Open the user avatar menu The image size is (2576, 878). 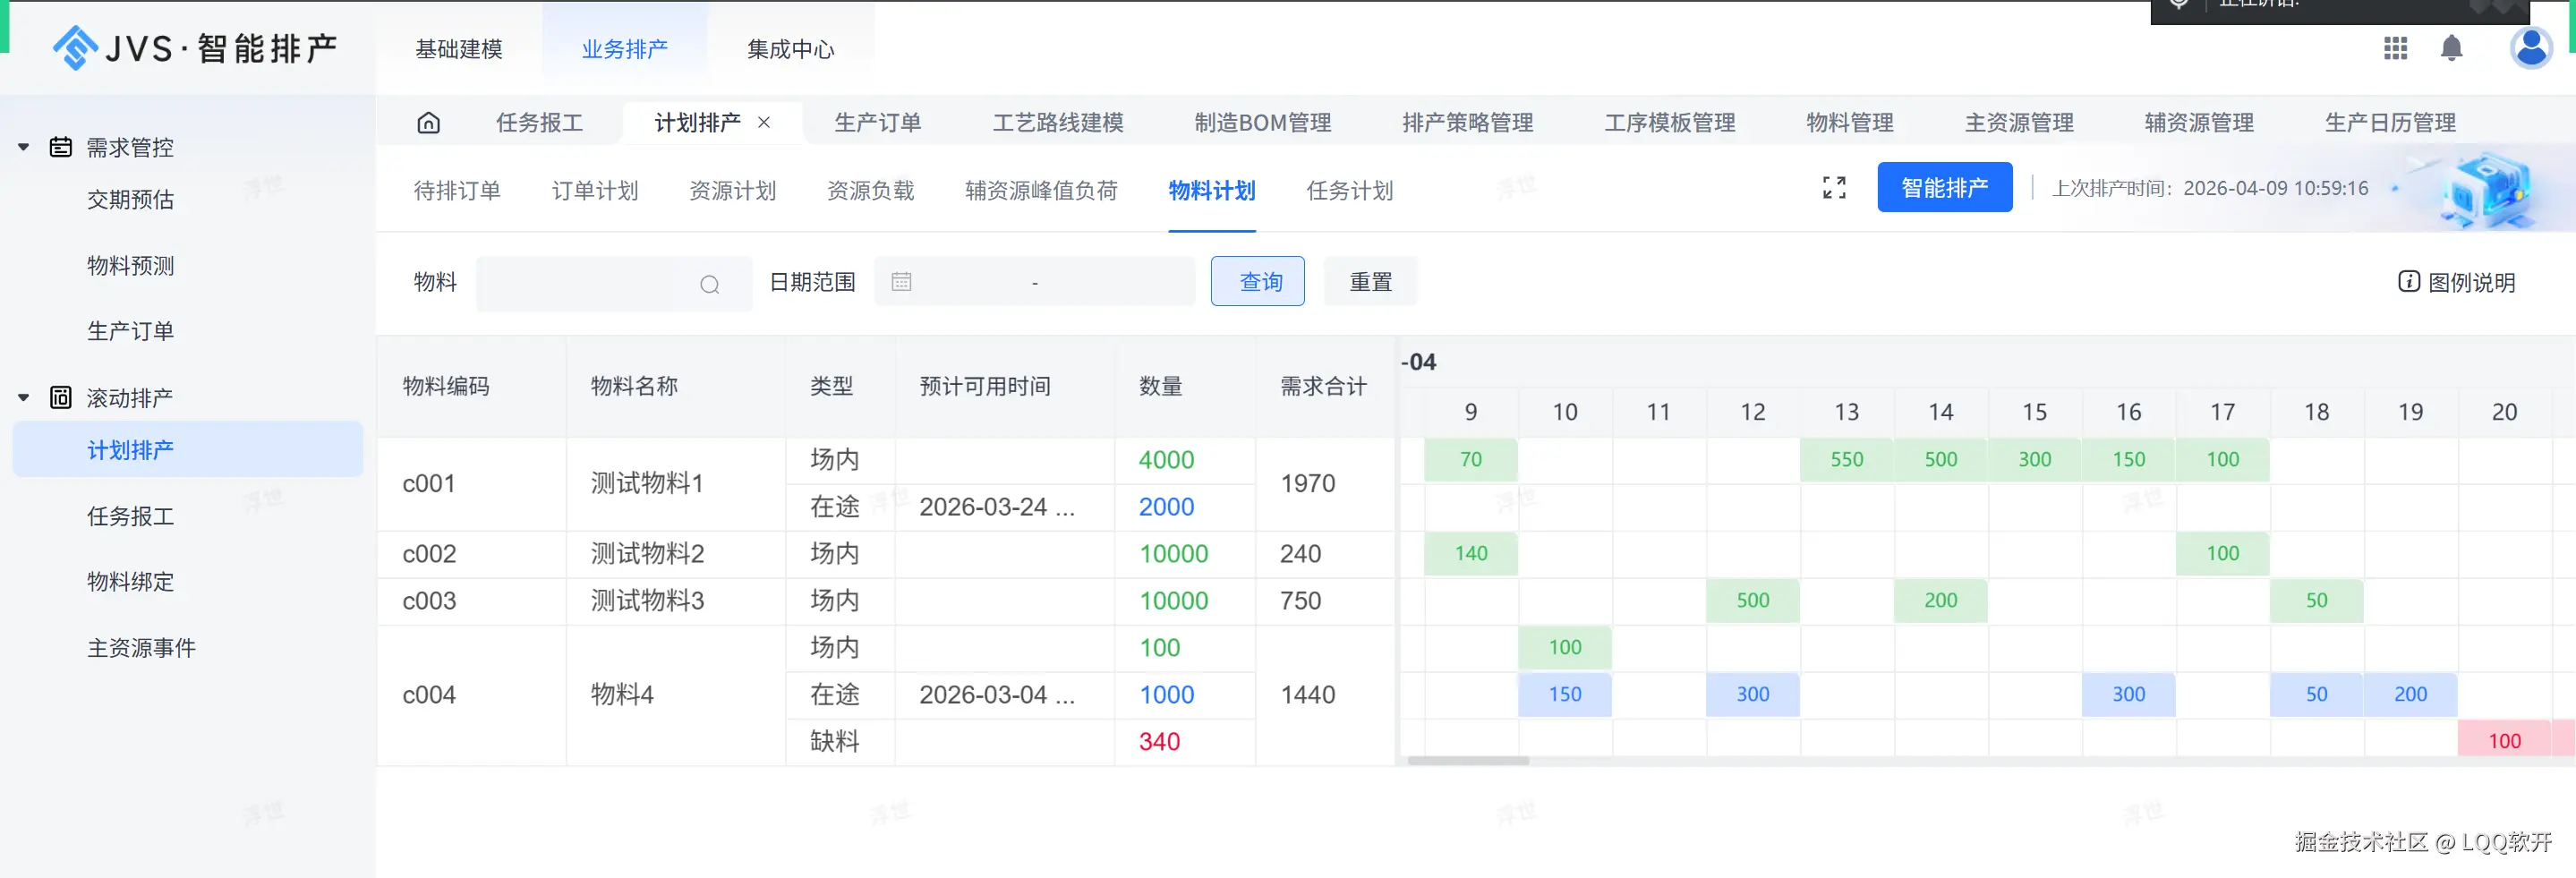[2531, 47]
